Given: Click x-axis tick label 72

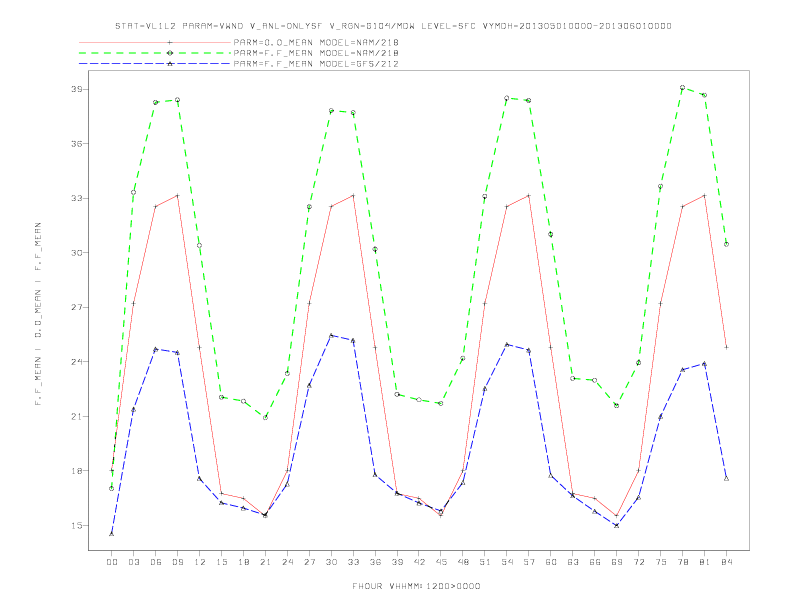Looking at the screenshot, I should [x=638, y=562].
